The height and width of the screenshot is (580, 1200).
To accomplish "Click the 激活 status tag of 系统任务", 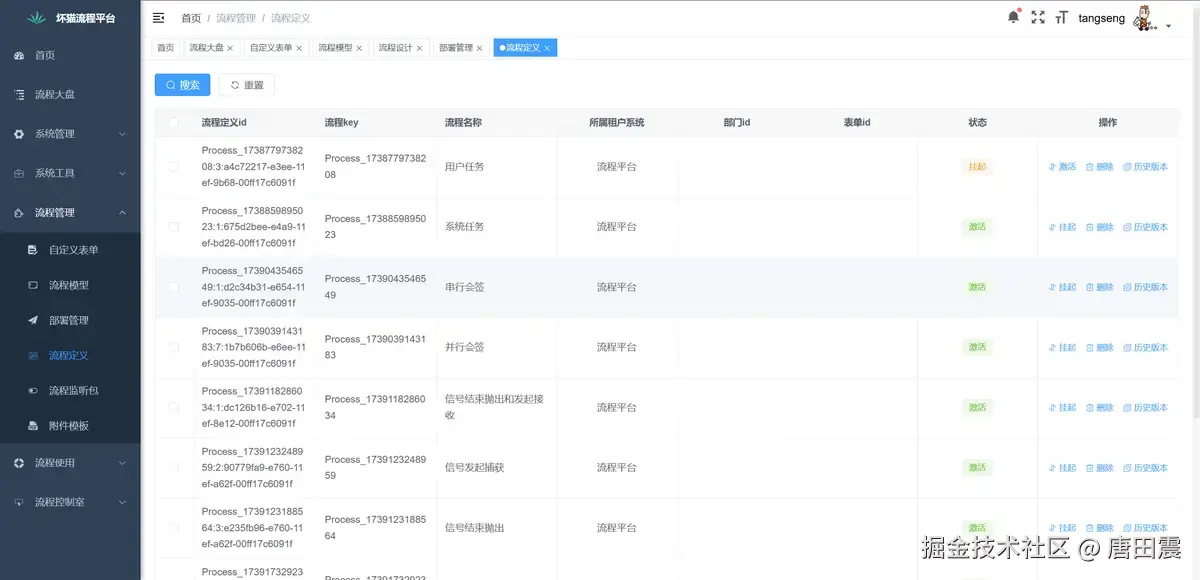I will [977, 227].
